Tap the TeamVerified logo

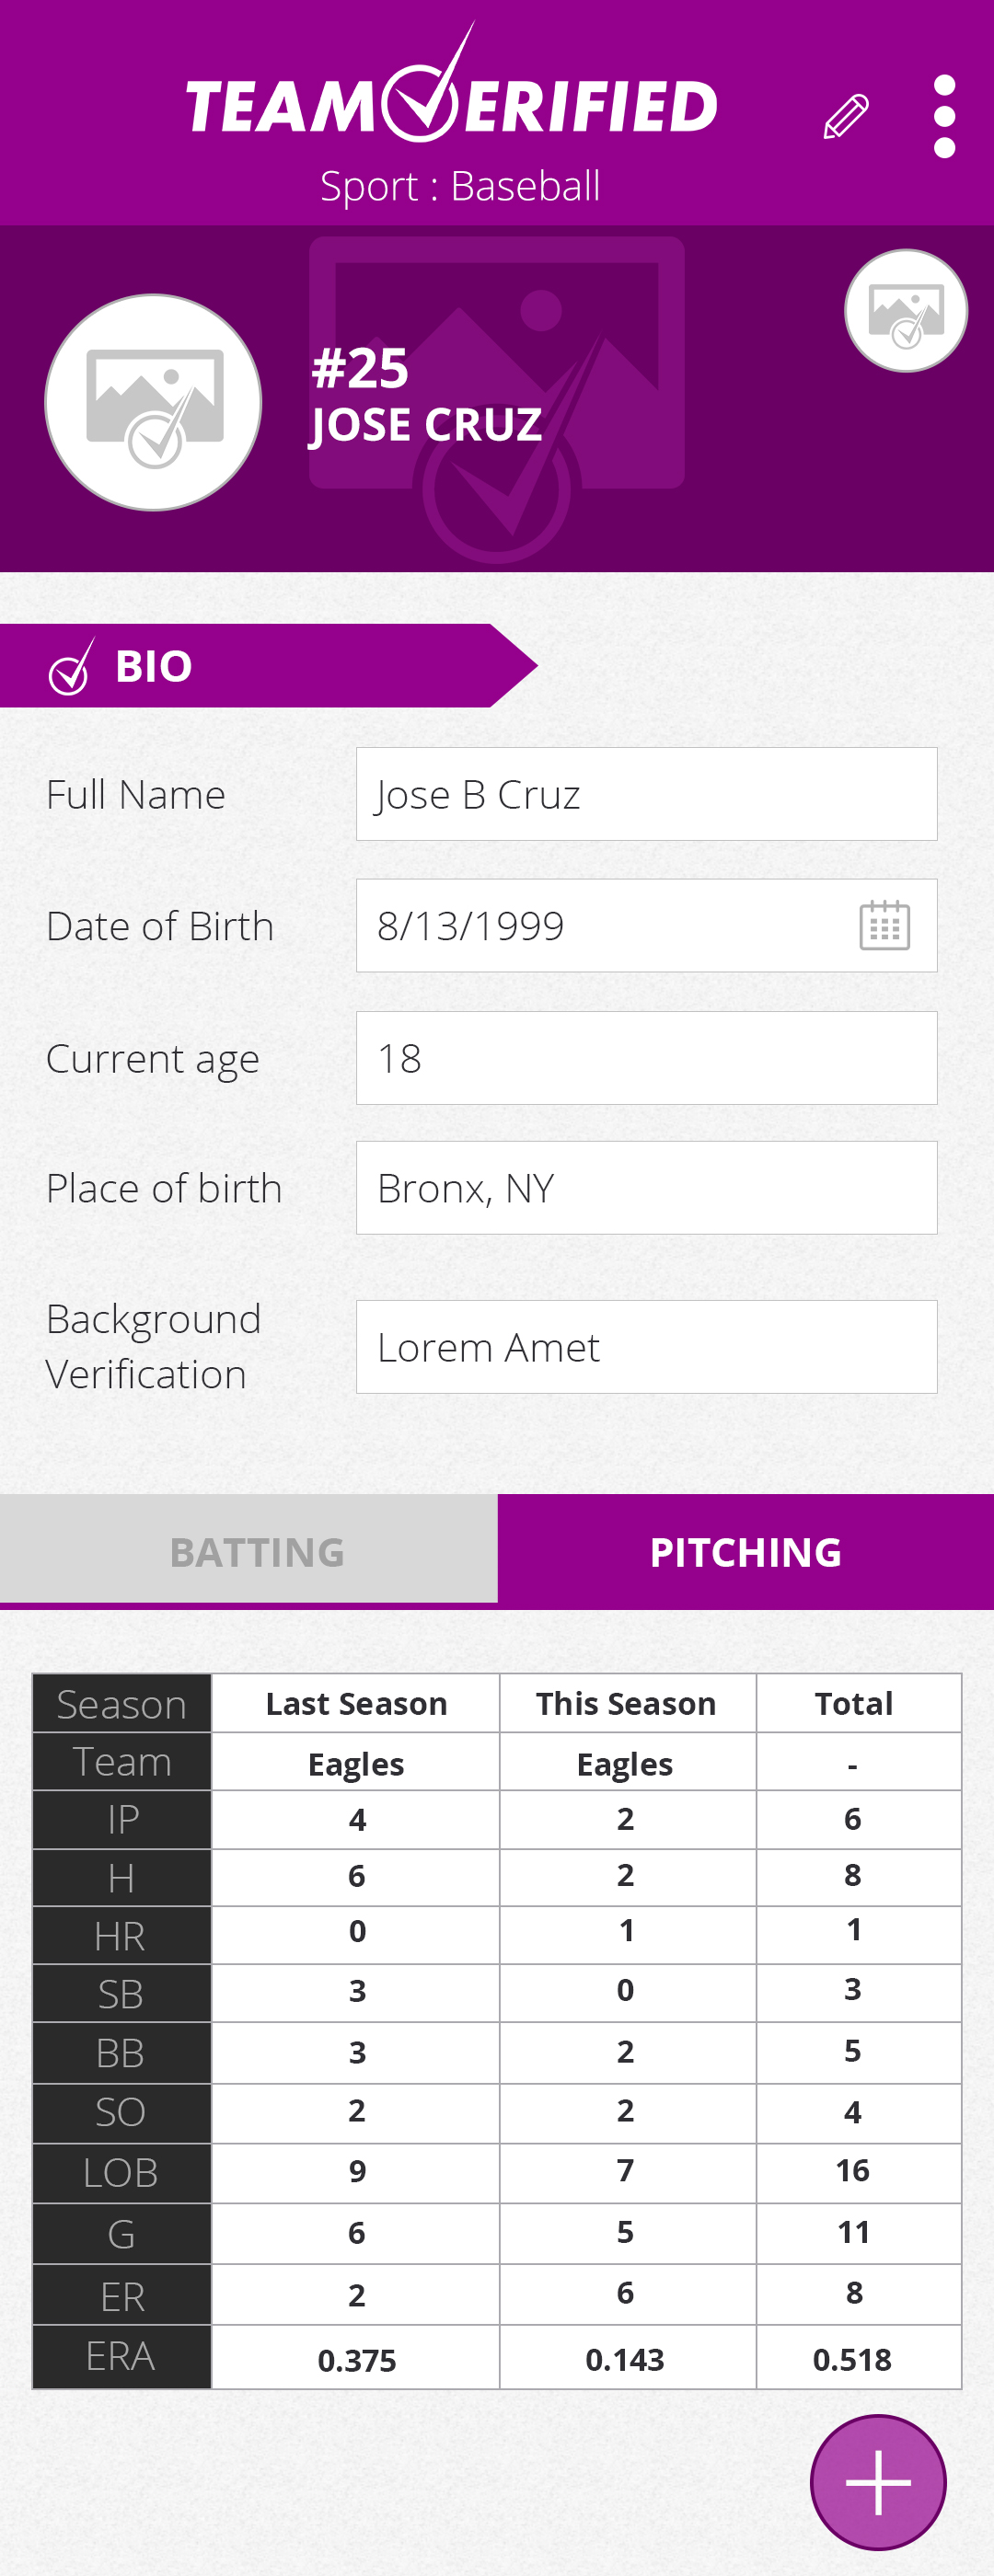[x=451, y=97]
